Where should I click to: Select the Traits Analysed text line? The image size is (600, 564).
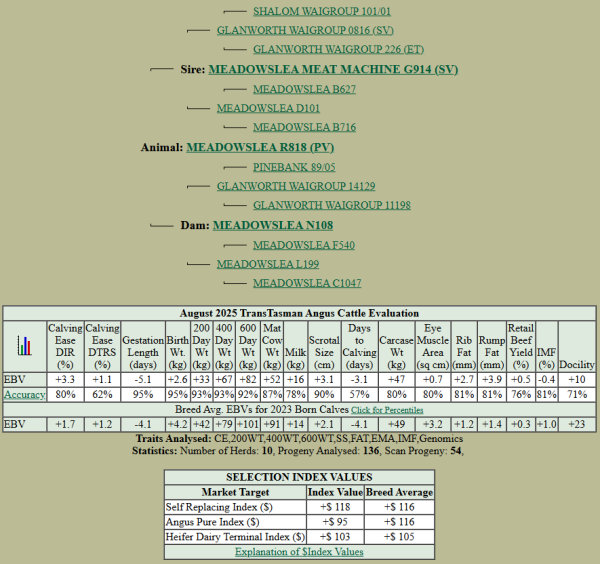coord(299,438)
